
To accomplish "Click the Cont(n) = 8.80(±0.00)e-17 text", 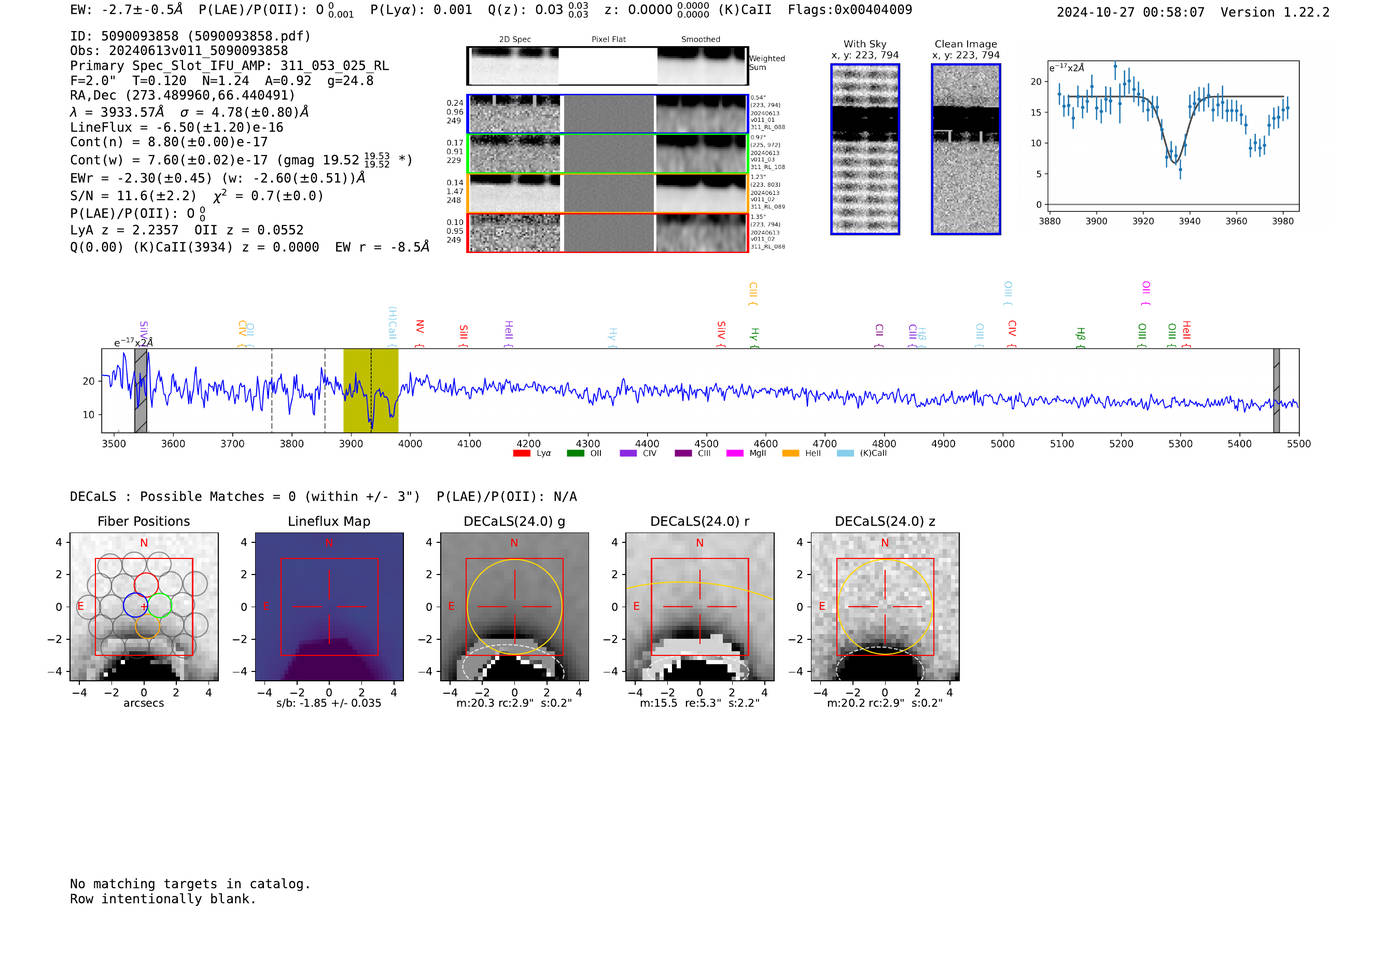I will click(x=169, y=142).
